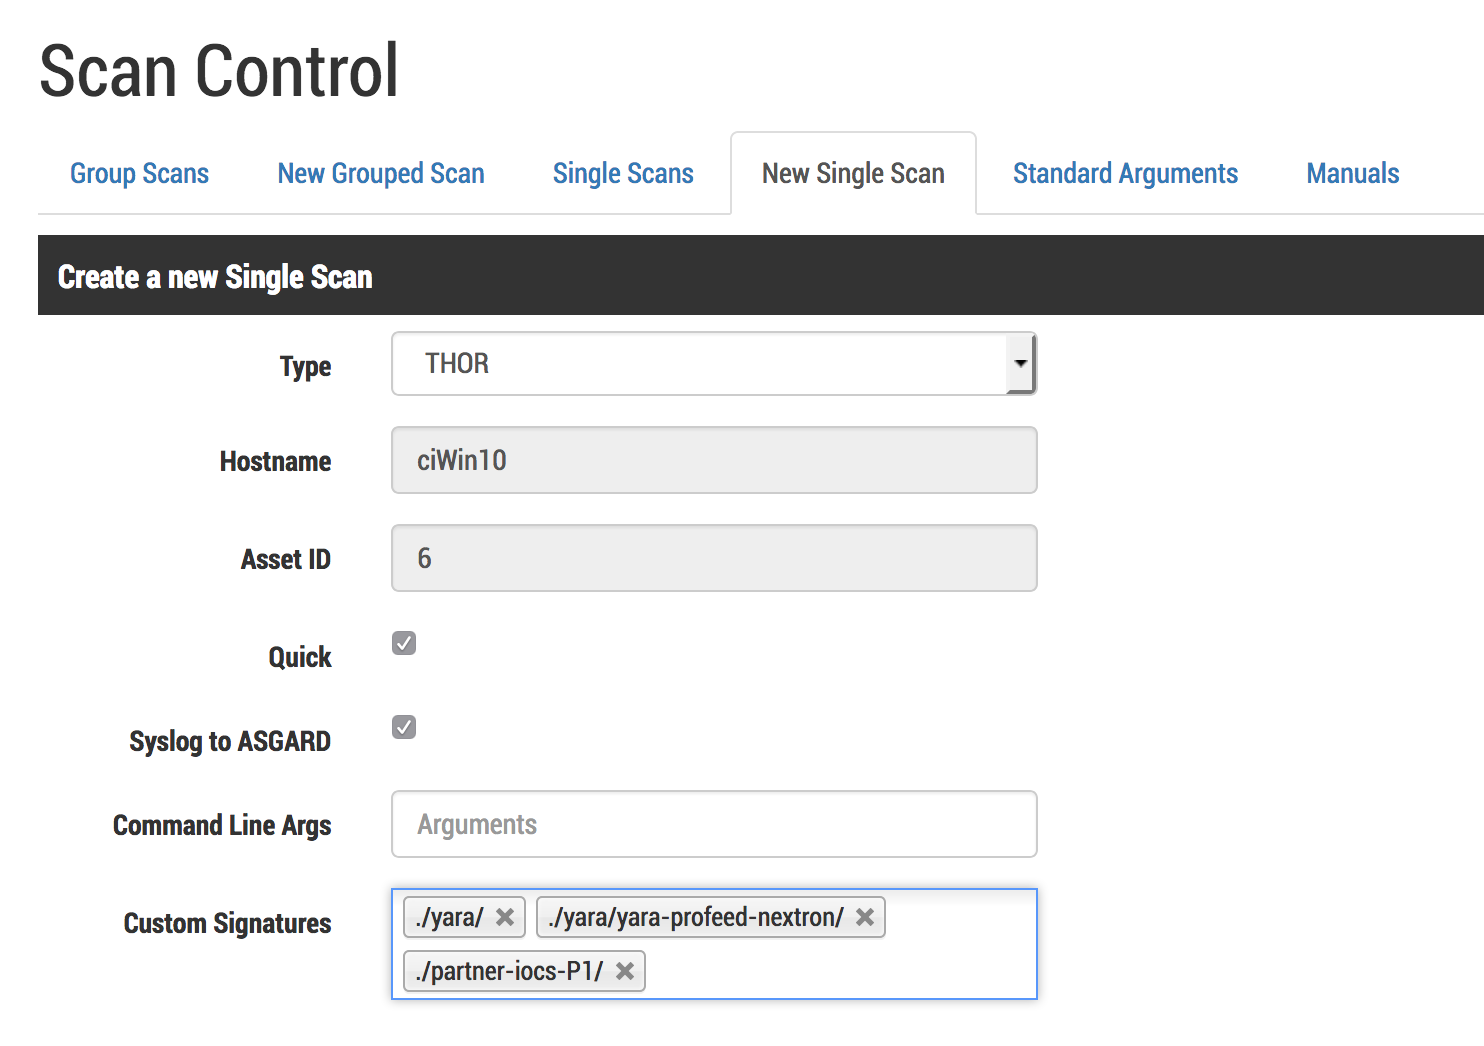Open the Standard Arguments tab

pos(1125,174)
